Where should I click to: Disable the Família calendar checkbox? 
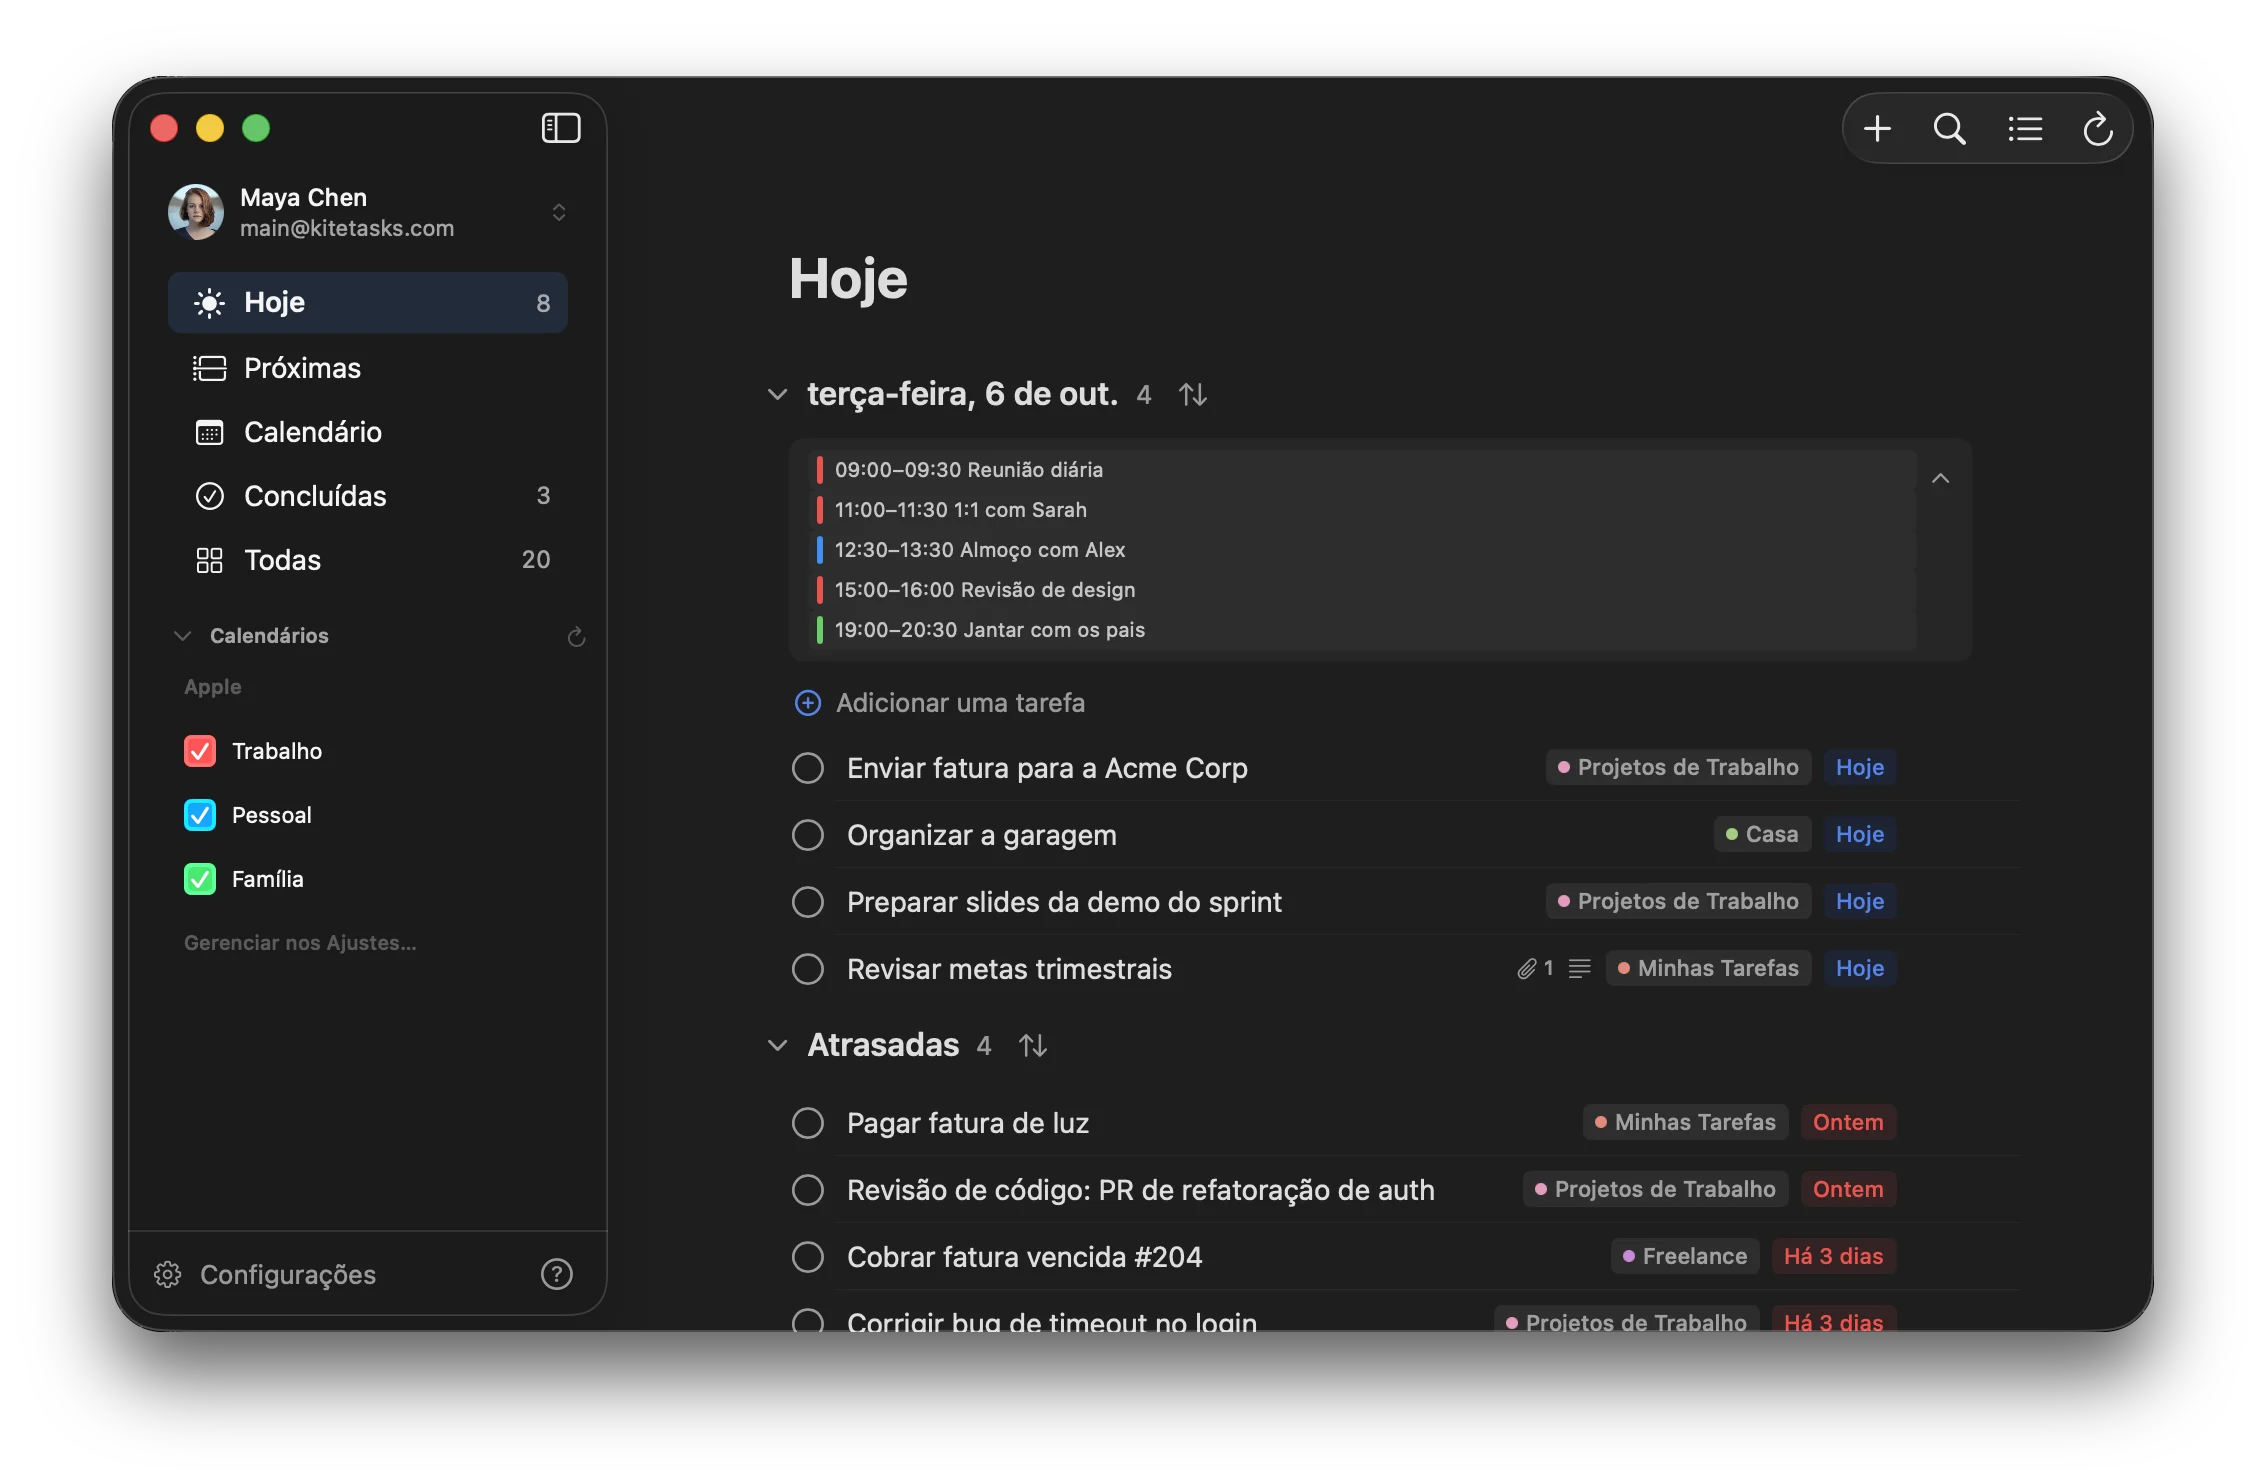(x=200, y=879)
